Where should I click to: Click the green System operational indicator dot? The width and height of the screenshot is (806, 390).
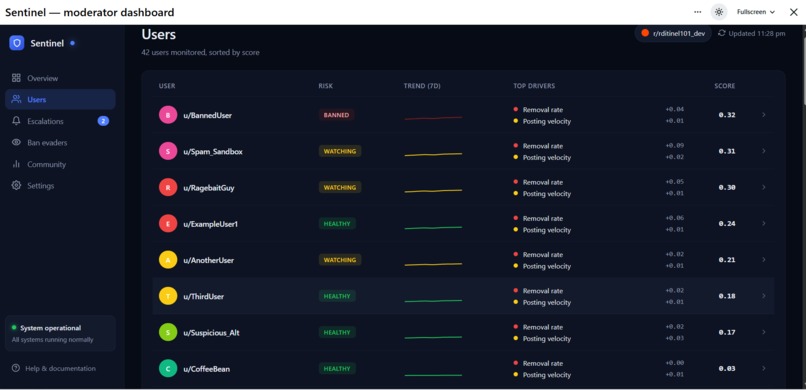[x=14, y=327]
